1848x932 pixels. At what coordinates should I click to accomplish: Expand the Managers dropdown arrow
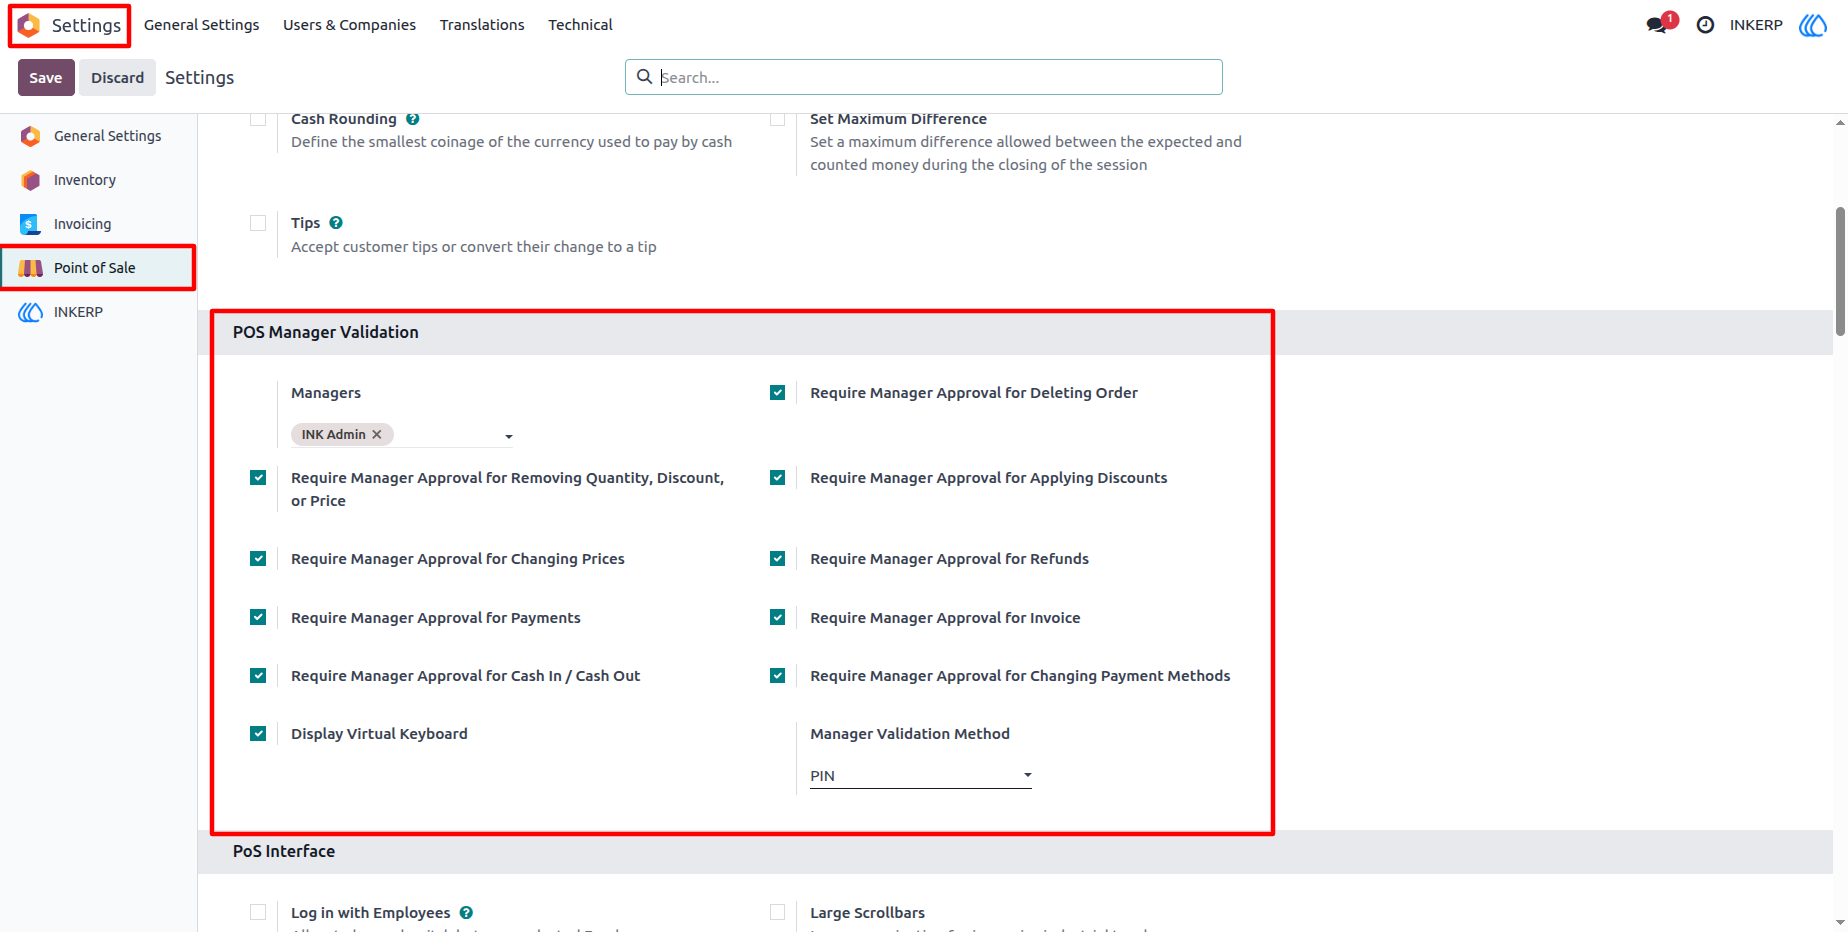(509, 436)
